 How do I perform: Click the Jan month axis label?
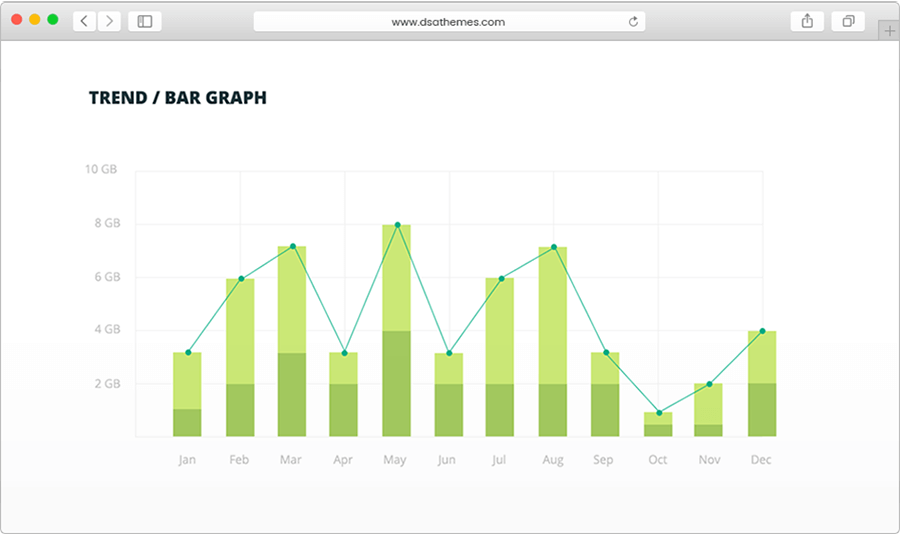tap(187, 460)
